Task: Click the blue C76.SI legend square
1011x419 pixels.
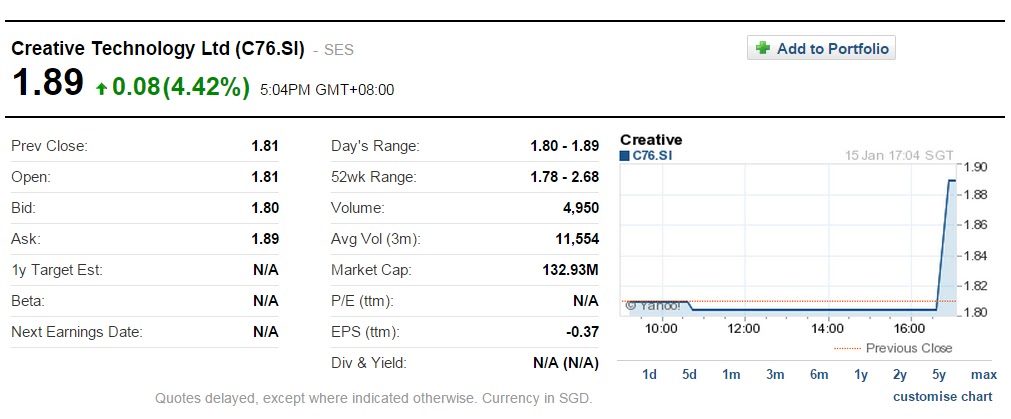Action: (x=625, y=155)
